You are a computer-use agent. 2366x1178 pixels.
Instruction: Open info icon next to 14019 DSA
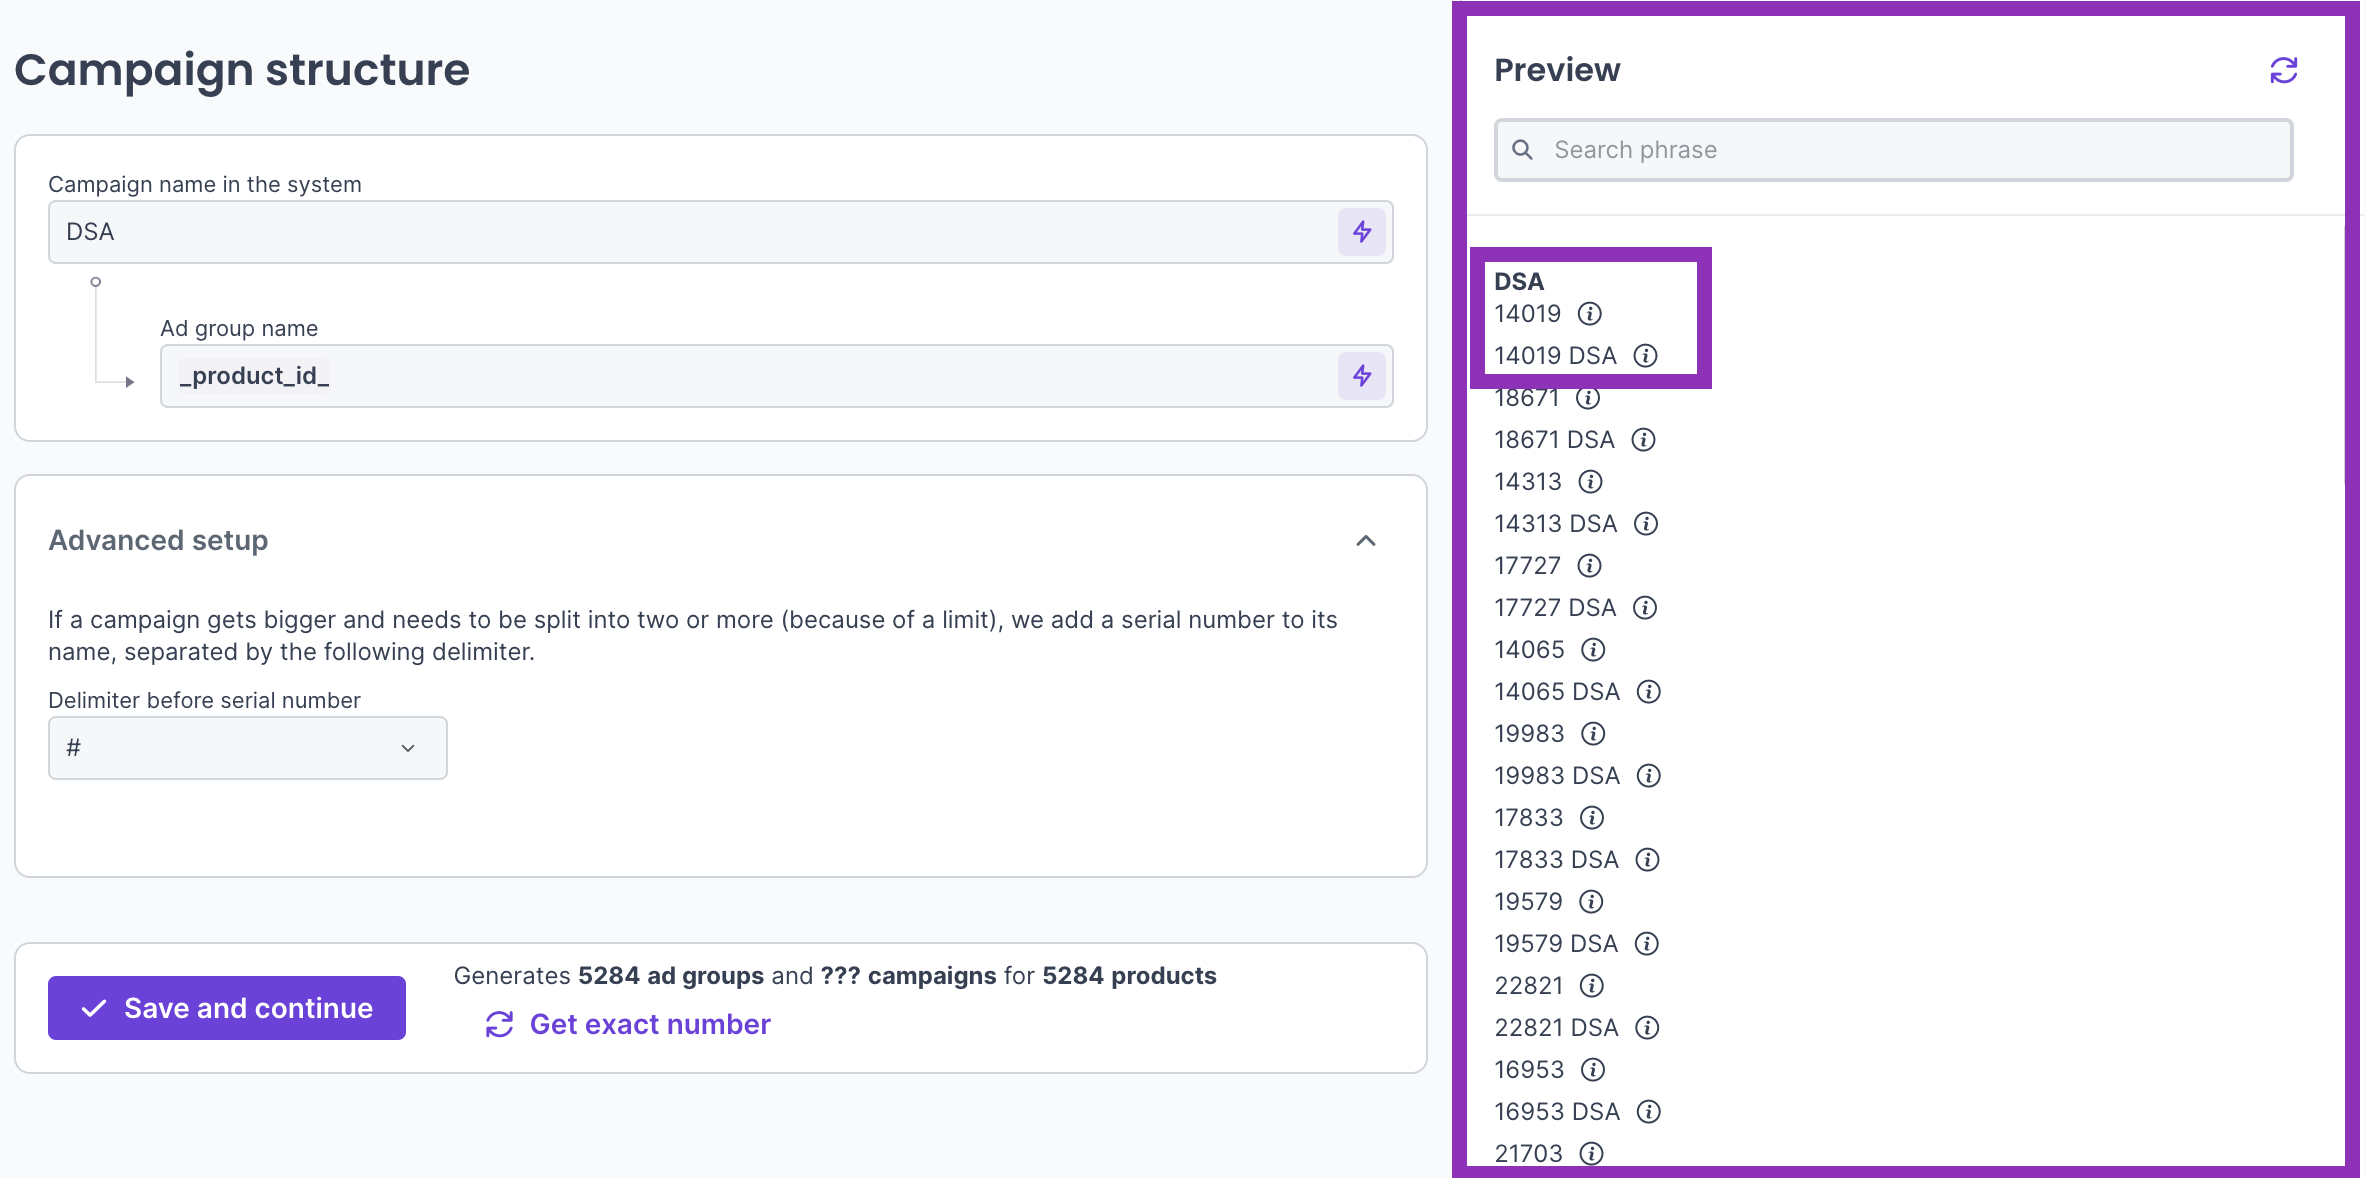pyautogui.click(x=1645, y=356)
